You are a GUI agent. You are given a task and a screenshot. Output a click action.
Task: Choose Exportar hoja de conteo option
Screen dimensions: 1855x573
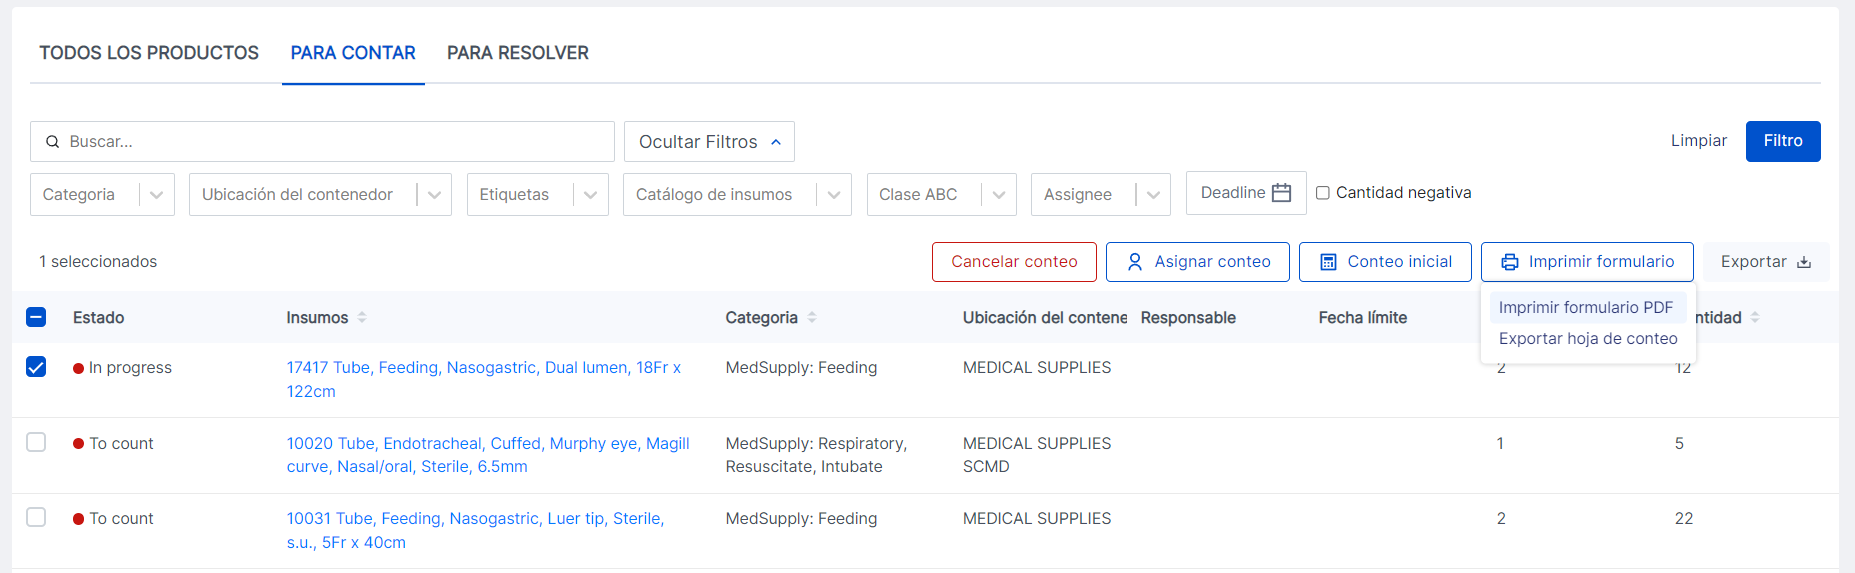pyautogui.click(x=1587, y=339)
